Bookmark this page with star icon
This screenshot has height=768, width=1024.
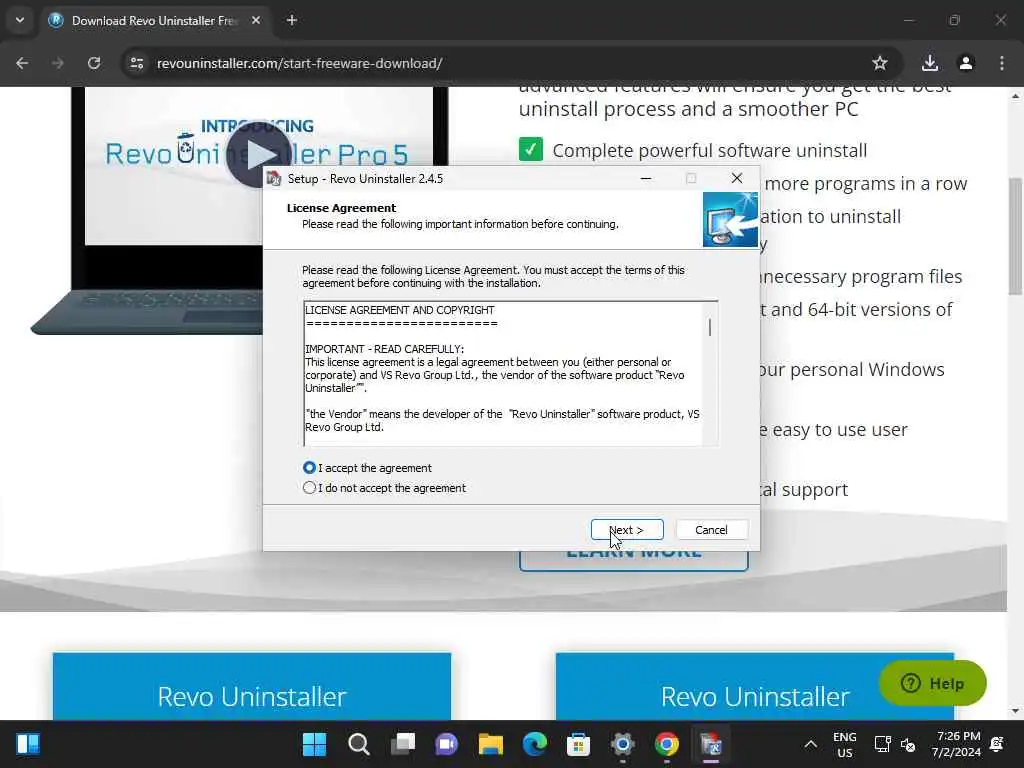pos(880,63)
